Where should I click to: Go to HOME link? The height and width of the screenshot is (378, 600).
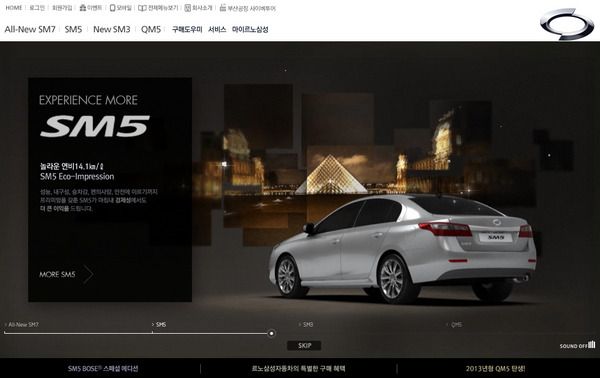tap(14, 8)
